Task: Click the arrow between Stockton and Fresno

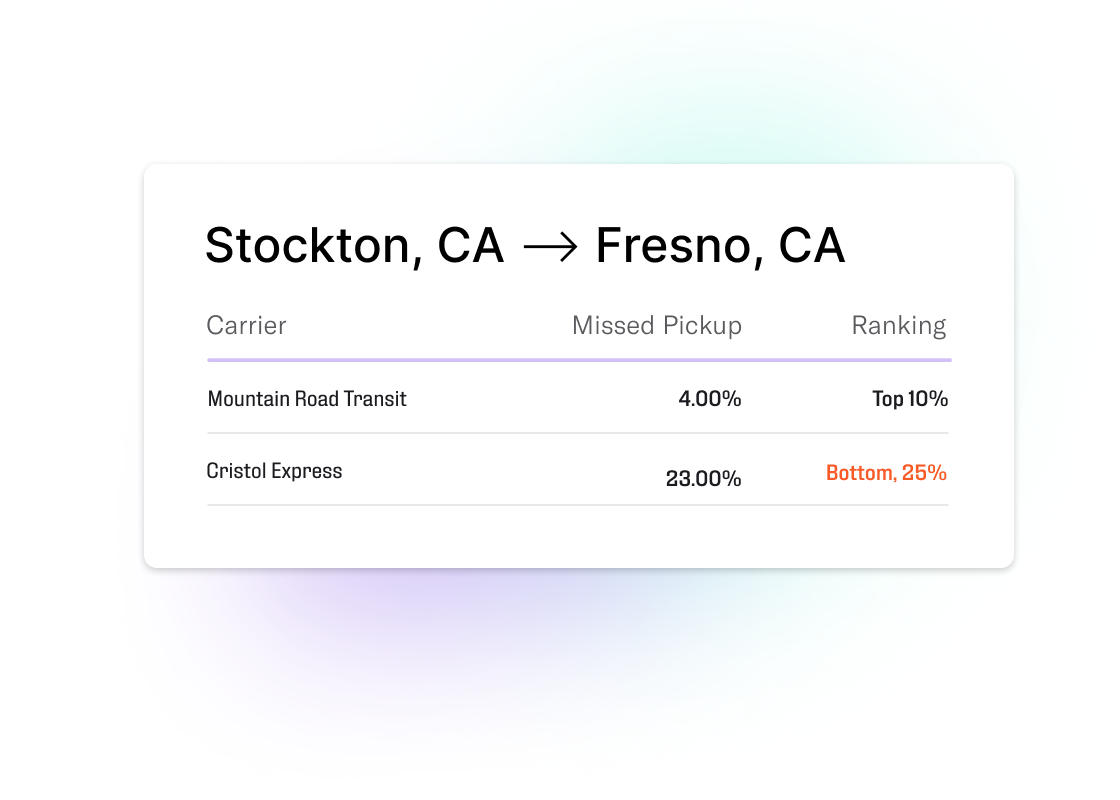Action: tap(550, 248)
